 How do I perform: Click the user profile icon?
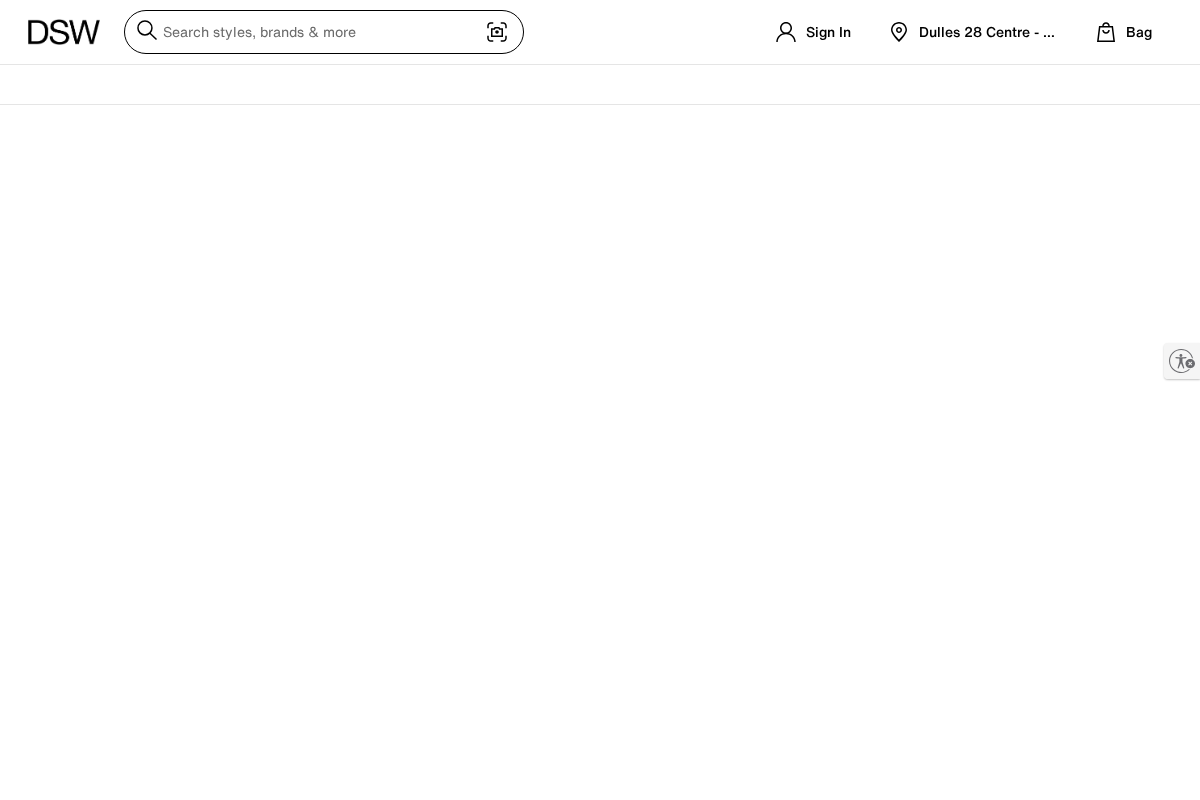786,32
